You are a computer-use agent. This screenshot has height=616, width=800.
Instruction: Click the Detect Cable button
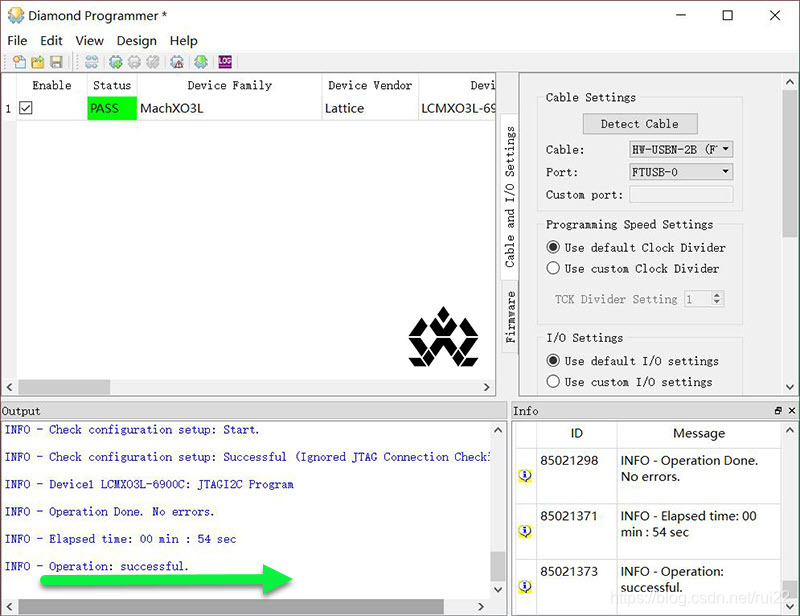(x=640, y=124)
